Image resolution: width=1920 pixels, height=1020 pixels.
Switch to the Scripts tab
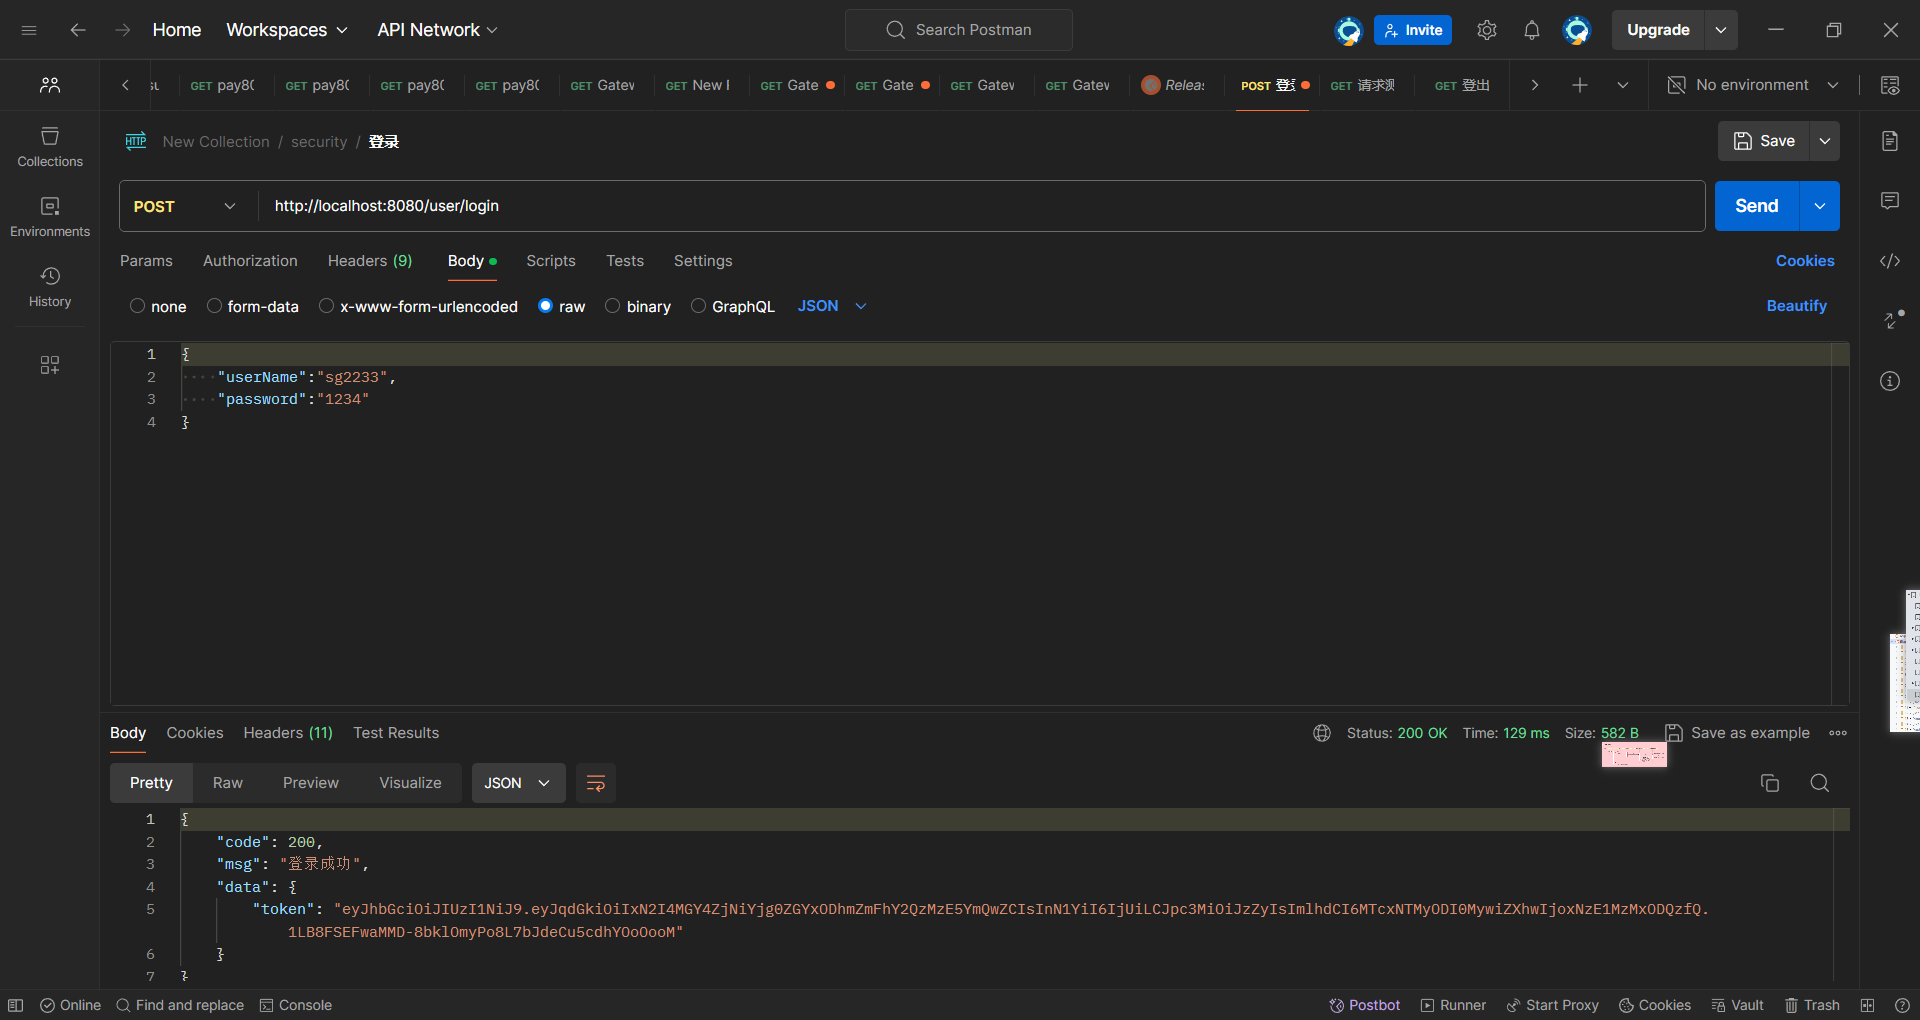[x=551, y=261]
